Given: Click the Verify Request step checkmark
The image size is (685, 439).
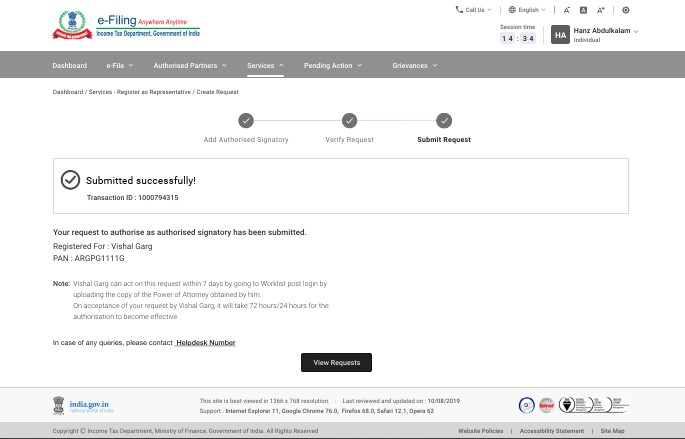Looking at the screenshot, I should [349, 120].
